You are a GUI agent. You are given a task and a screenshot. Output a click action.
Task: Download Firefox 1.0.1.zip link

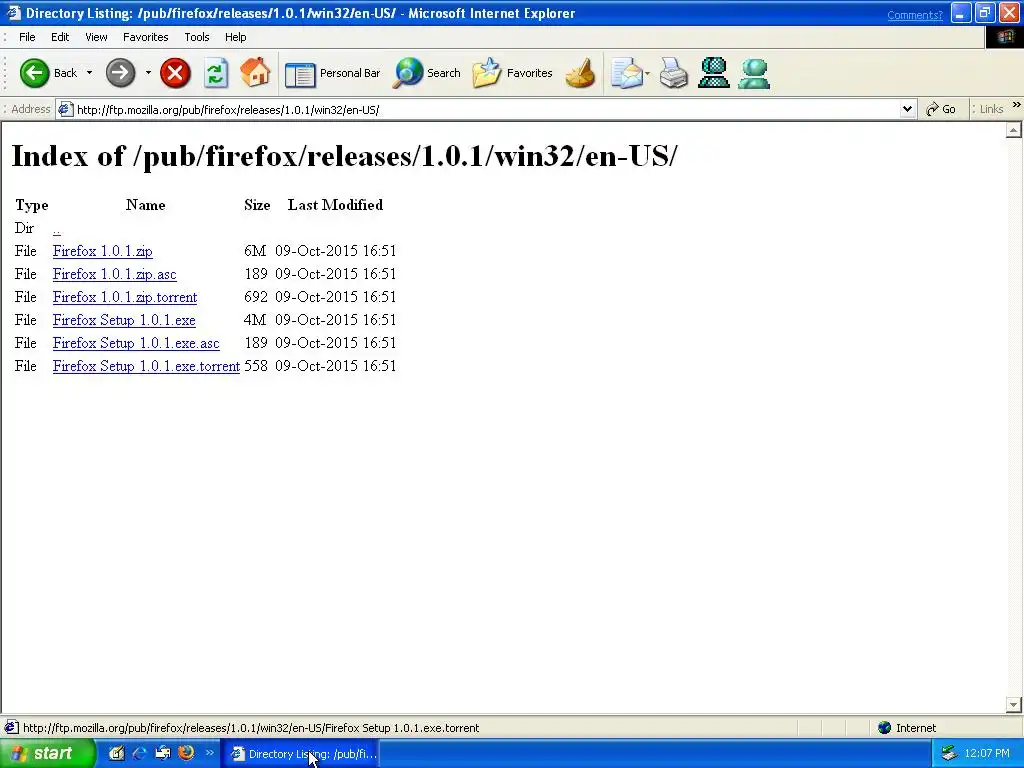click(x=103, y=251)
